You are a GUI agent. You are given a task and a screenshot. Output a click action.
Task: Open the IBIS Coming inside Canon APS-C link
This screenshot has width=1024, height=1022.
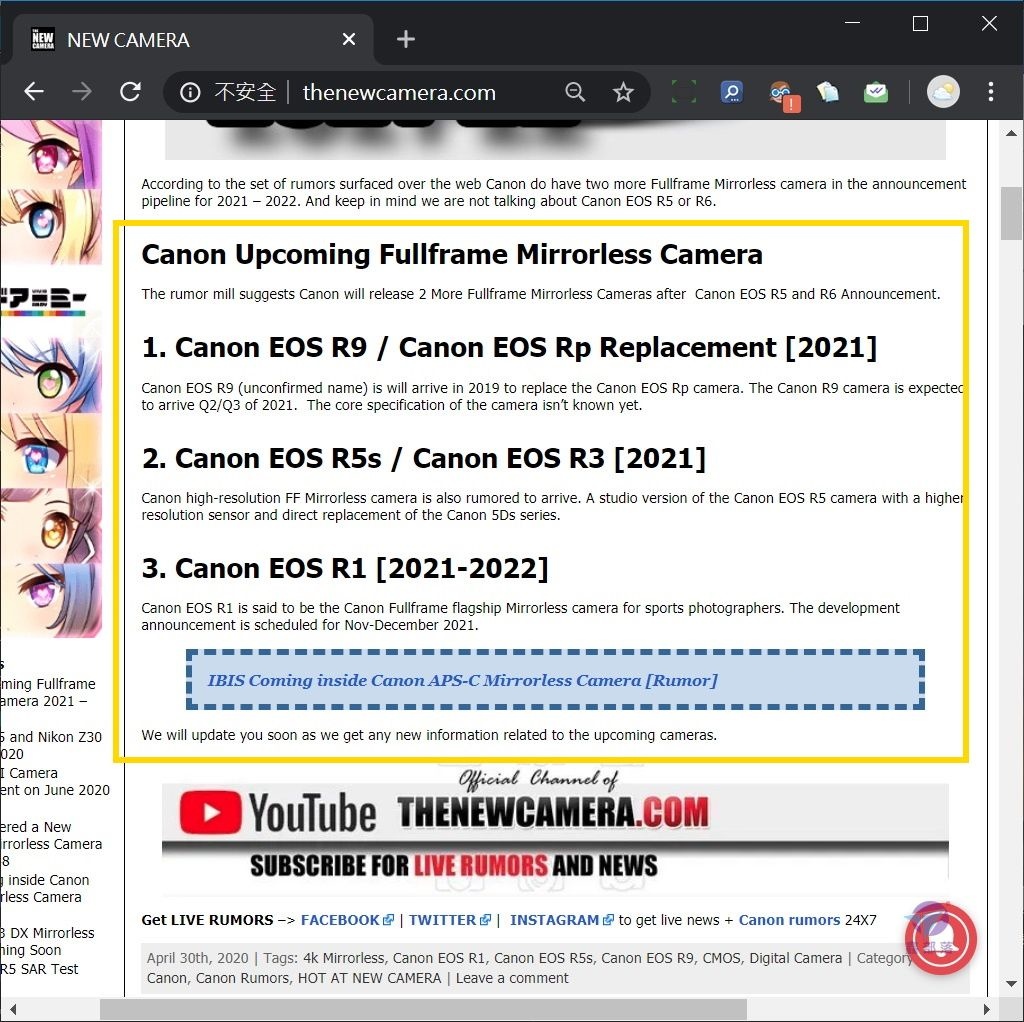[462, 680]
